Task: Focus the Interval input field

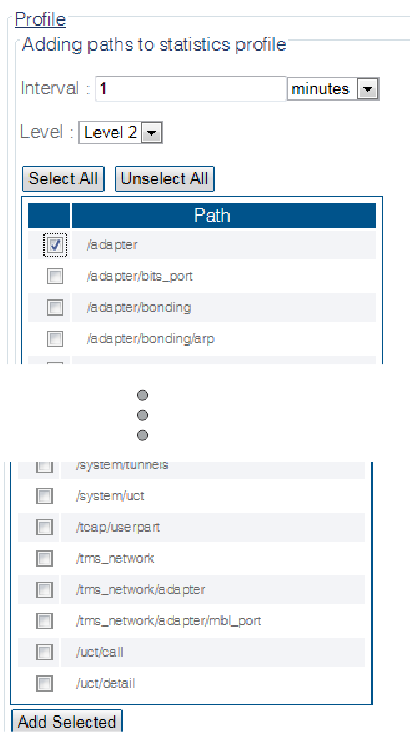Action: tap(191, 89)
